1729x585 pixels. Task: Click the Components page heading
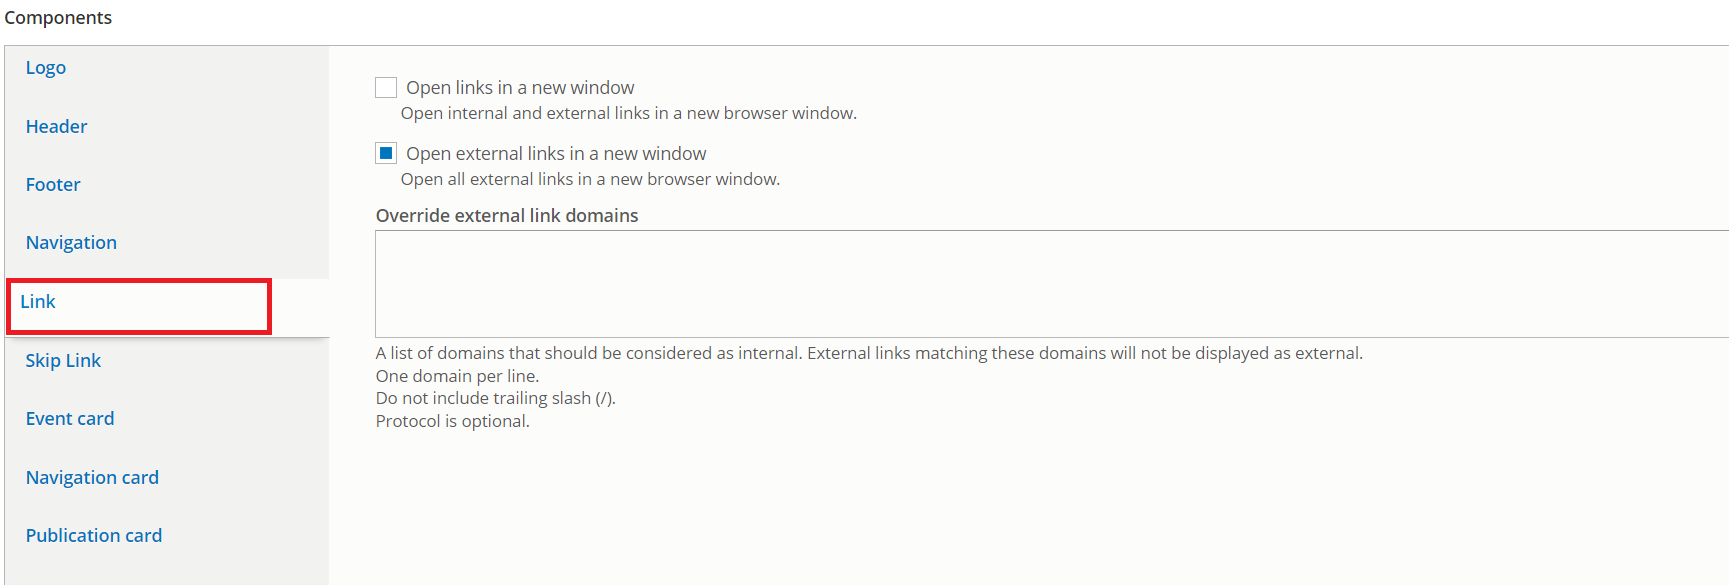click(58, 17)
